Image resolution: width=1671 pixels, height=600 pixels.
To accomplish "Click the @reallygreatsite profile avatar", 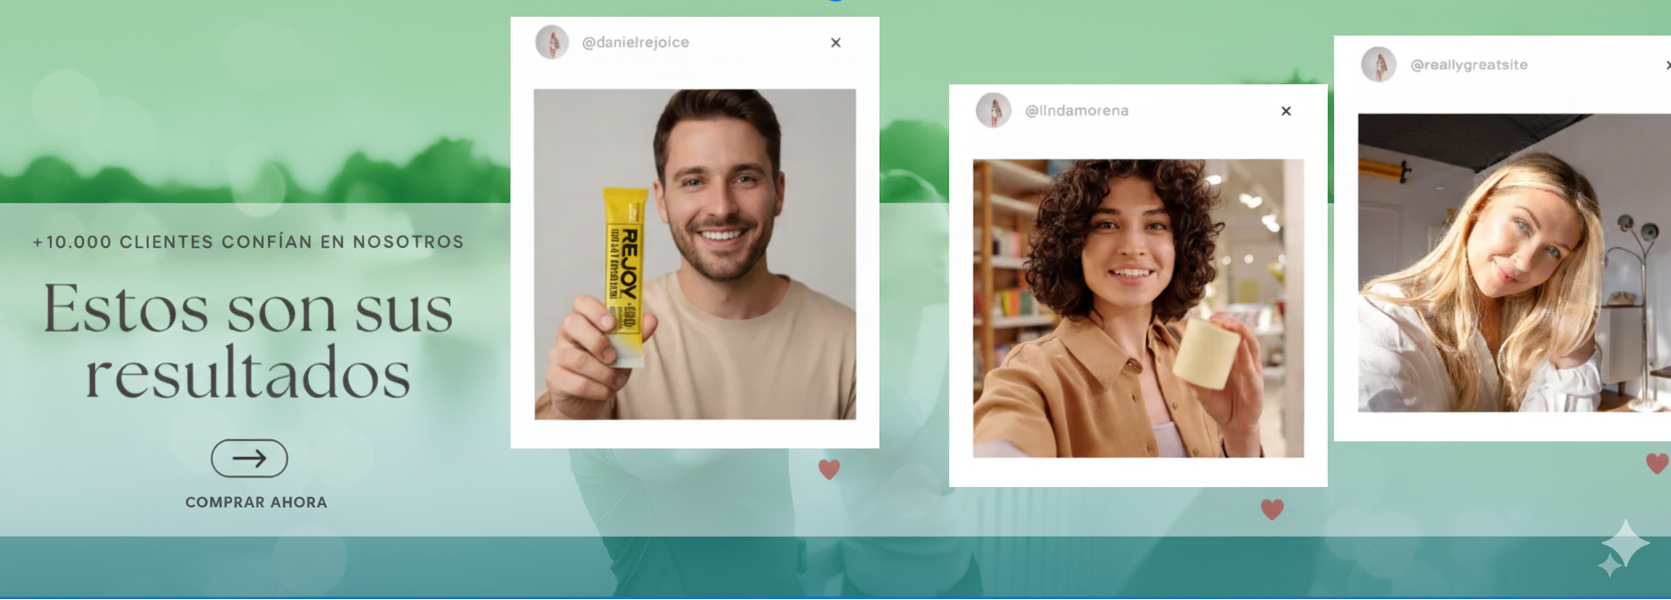I will [1378, 64].
